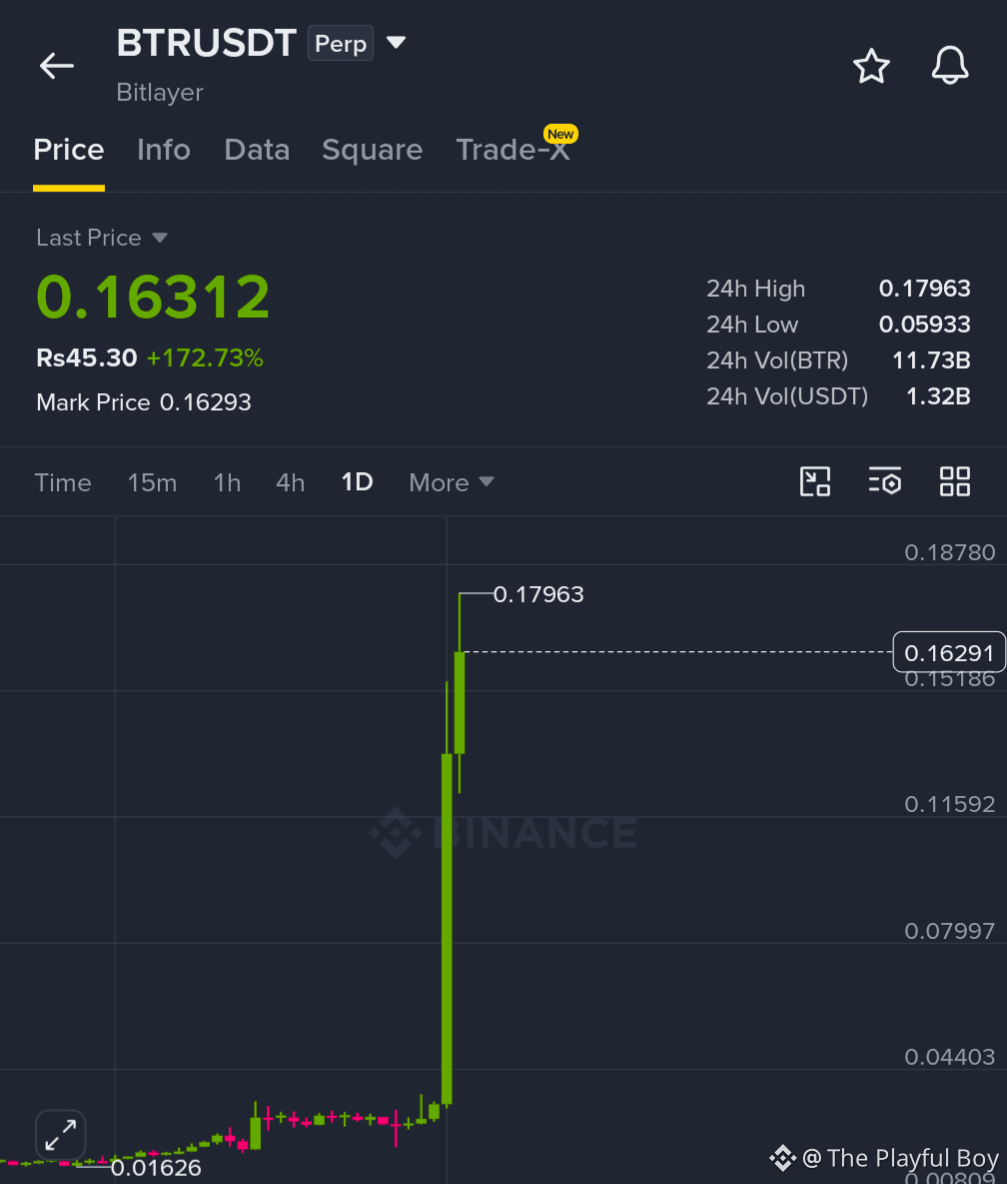
Task: Tap the 24h High 0.17963 value
Action: [925, 288]
